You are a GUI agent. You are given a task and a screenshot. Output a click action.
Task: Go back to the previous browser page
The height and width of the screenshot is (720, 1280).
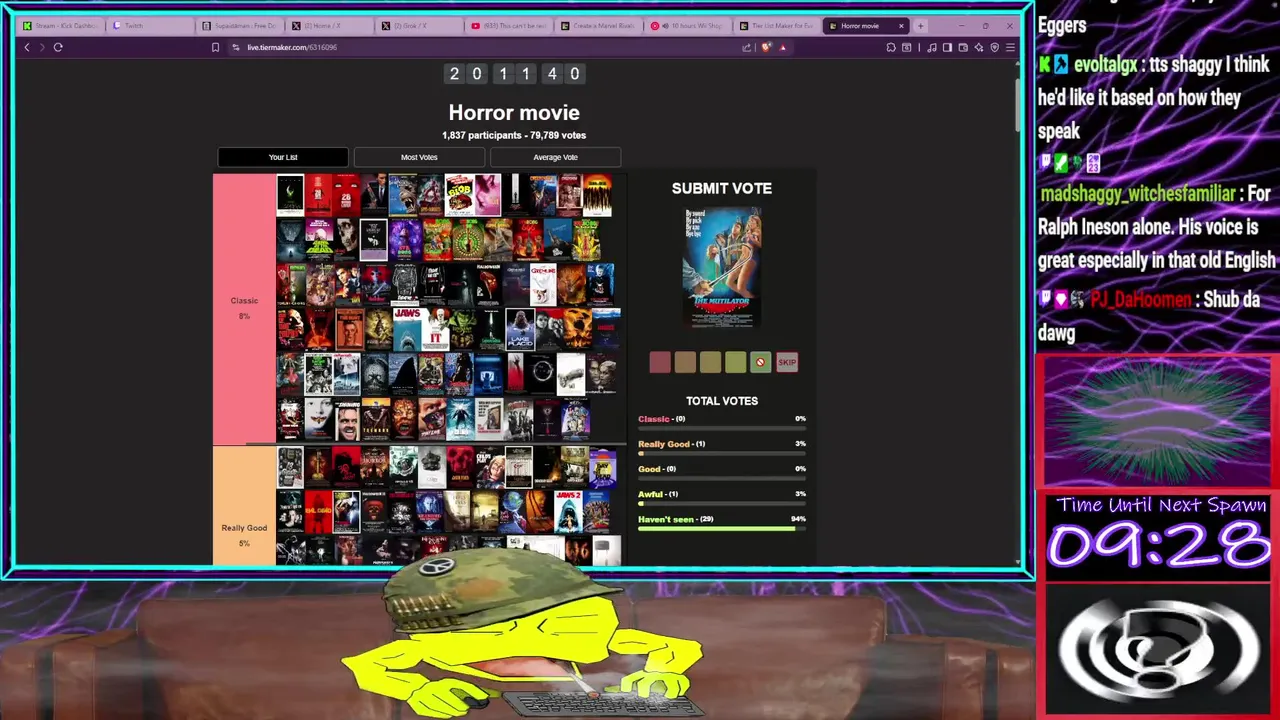point(27,47)
